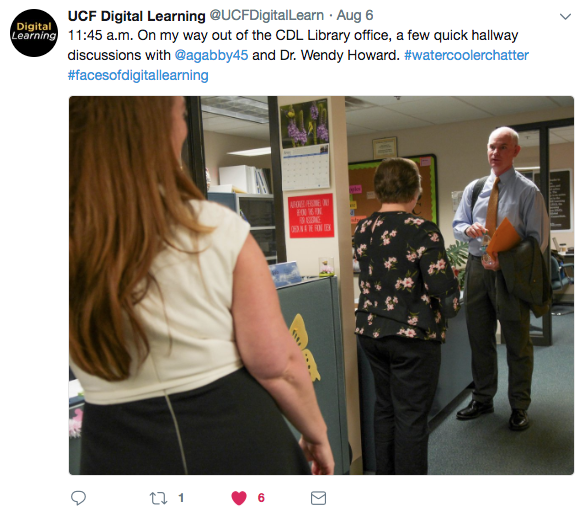Open tweet details by clicking the tweet text
585x513 pixels.
293,35
